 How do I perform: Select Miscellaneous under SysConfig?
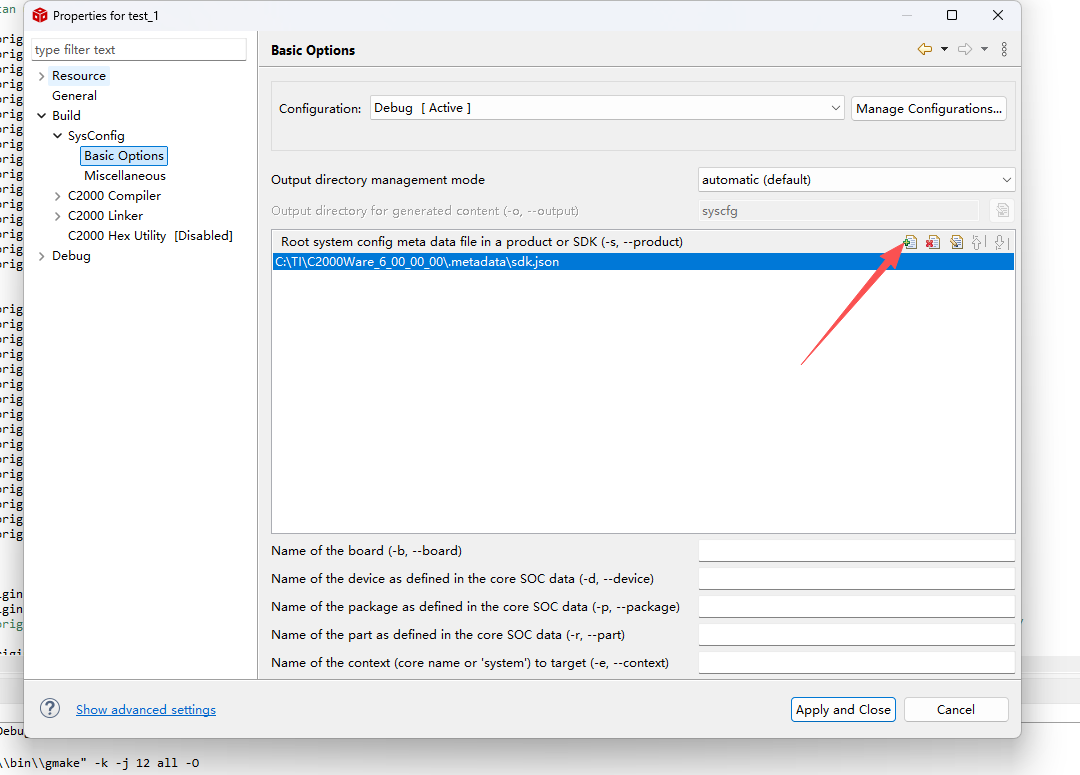point(125,176)
